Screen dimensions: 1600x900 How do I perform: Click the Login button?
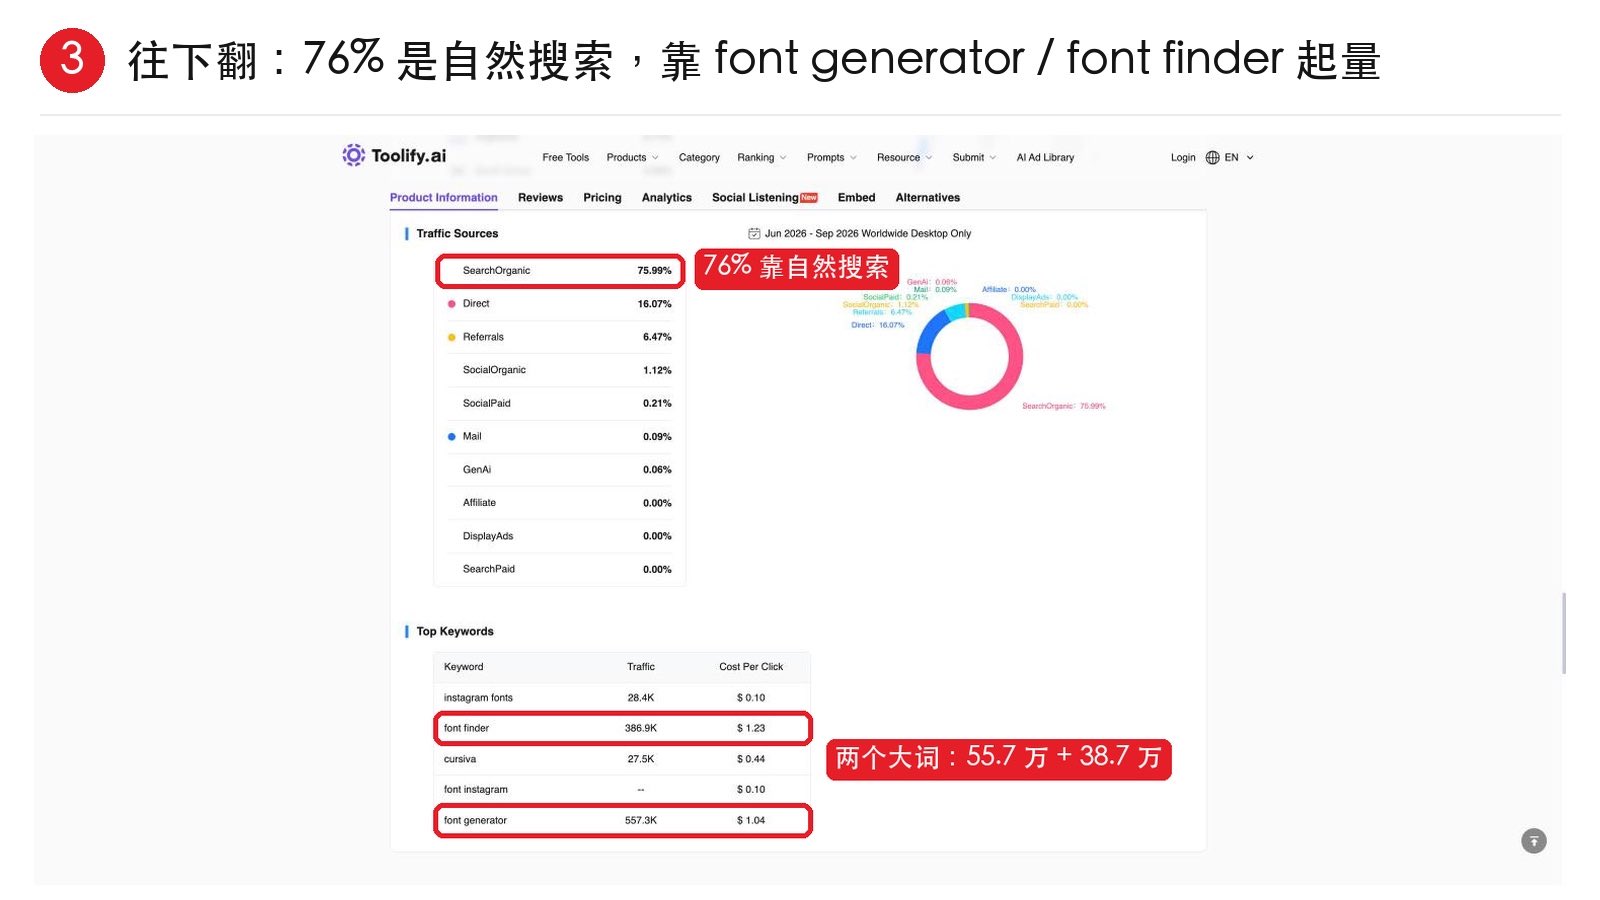click(x=1183, y=157)
